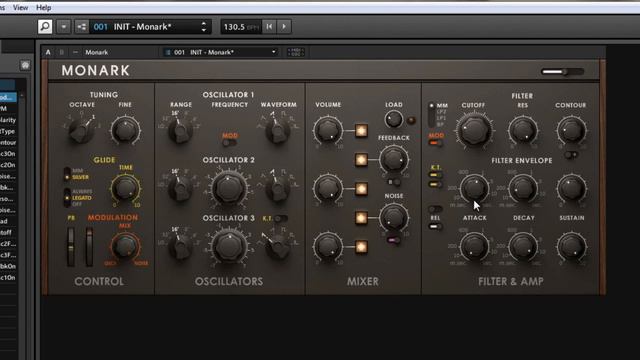This screenshot has height=360, width=640.
Task: Toggle the upper filter K.T. switch
Action: [x=436, y=175]
